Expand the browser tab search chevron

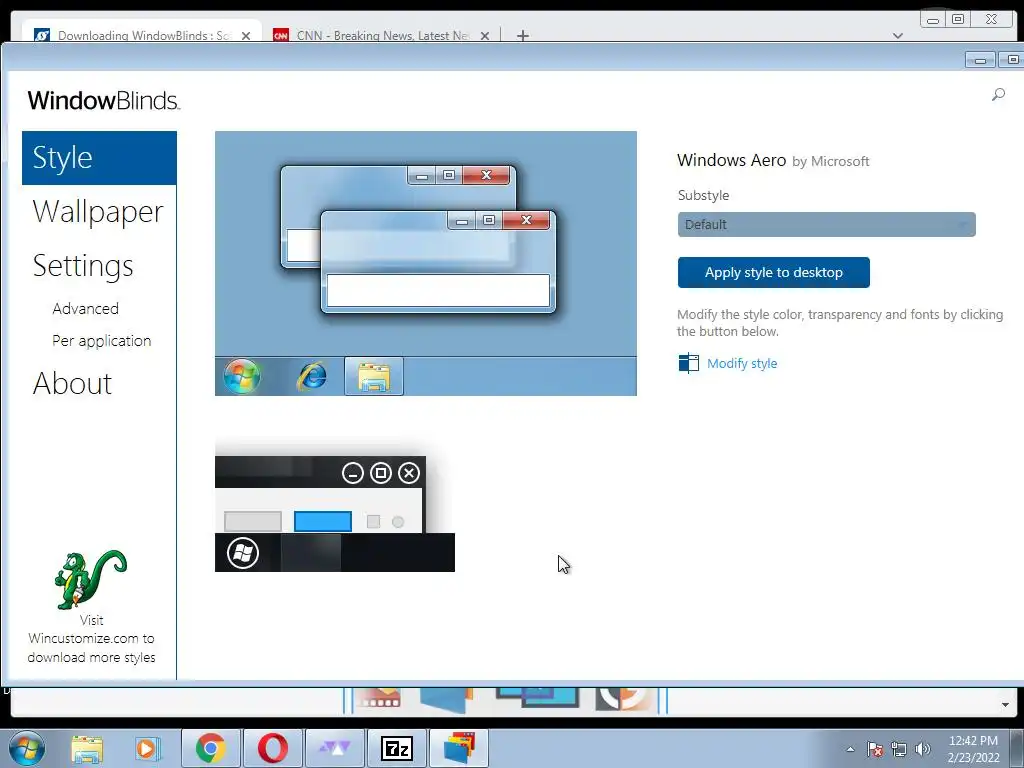point(898,36)
